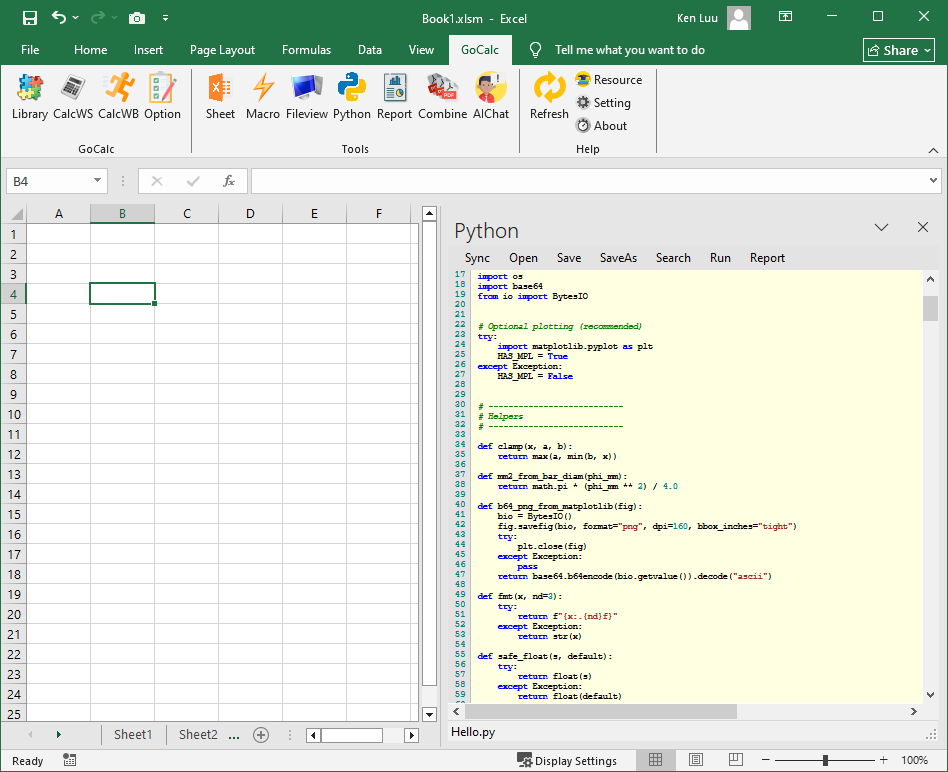Select column D header

click(250, 213)
